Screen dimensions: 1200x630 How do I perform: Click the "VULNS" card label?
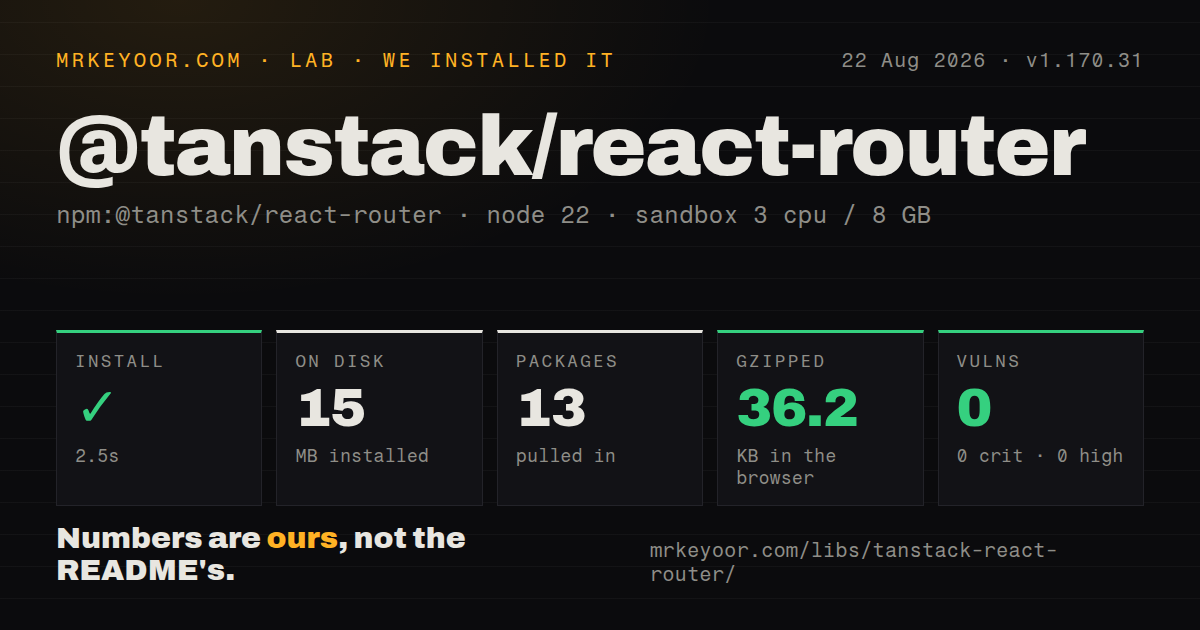pos(988,362)
